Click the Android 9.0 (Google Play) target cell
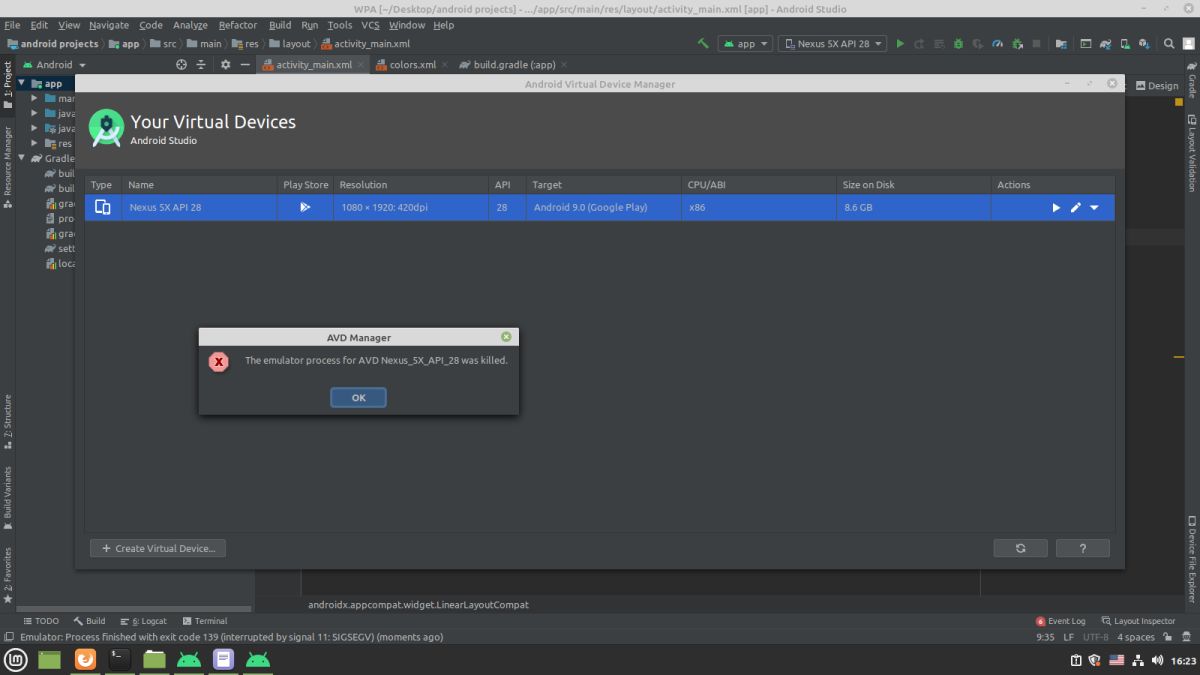This screenshot has width=1200, height=675. pos(604,207)
